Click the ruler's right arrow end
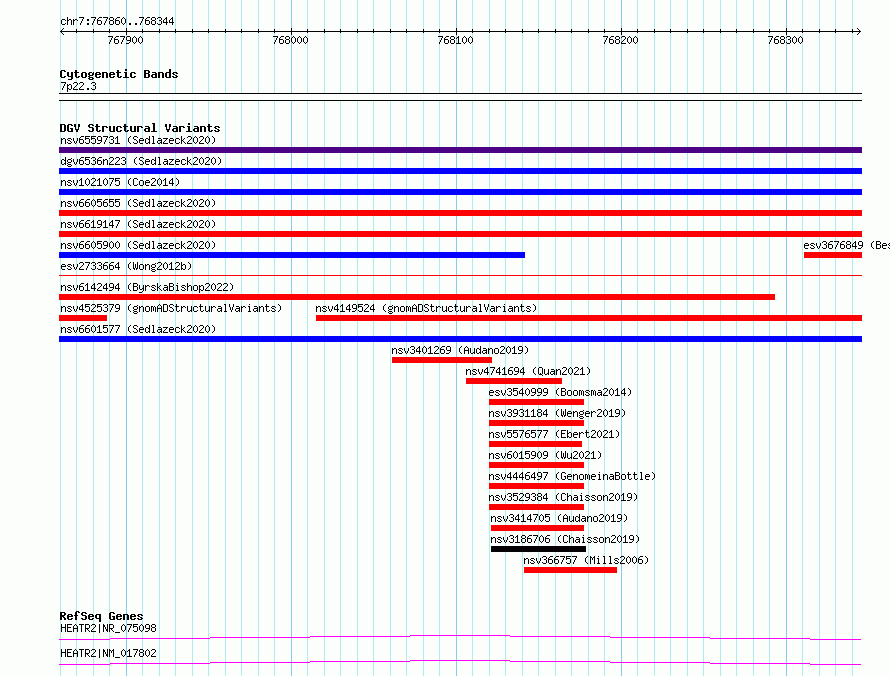The image size is (890, 676). 858,31
